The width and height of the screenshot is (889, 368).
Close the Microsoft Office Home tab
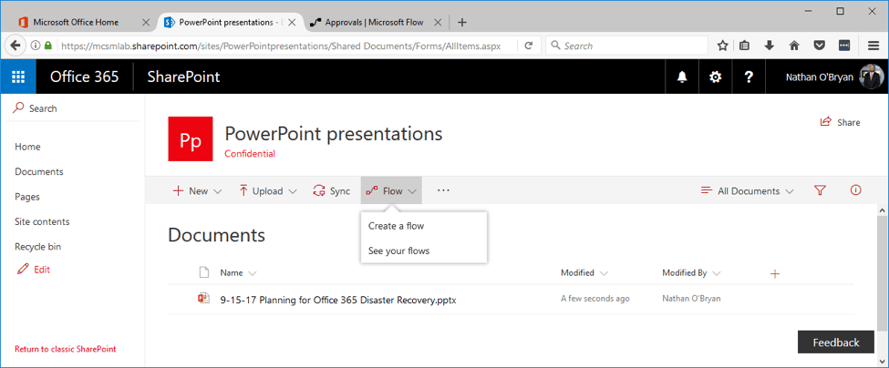145,23
